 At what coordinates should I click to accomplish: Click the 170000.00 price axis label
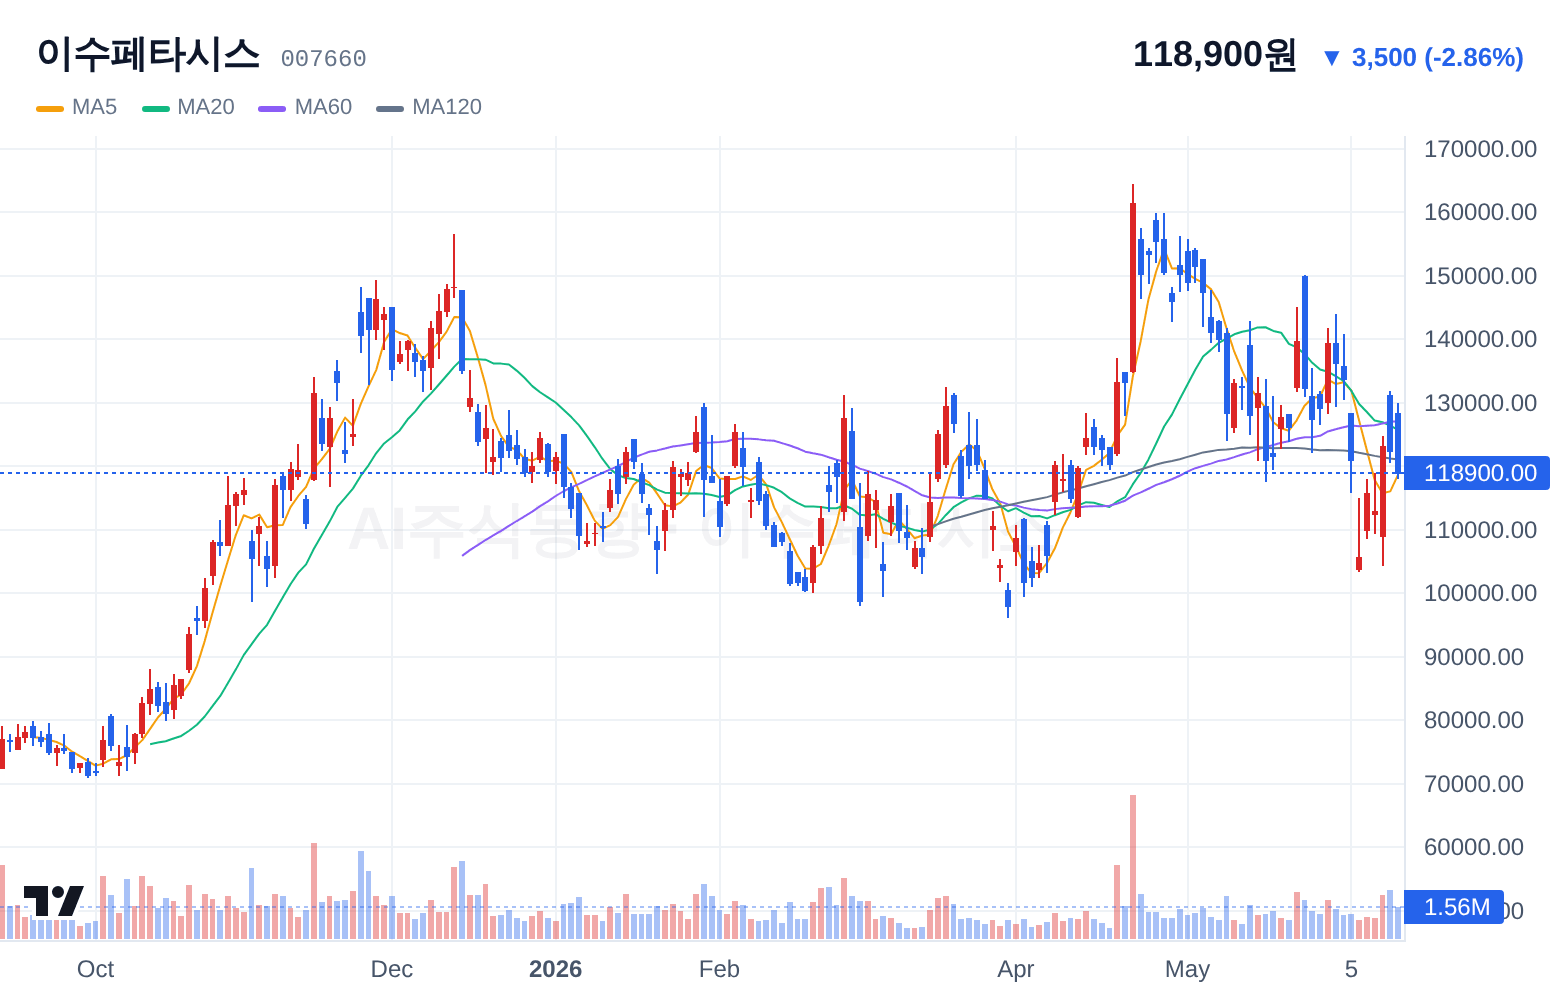coord(1480,149)
